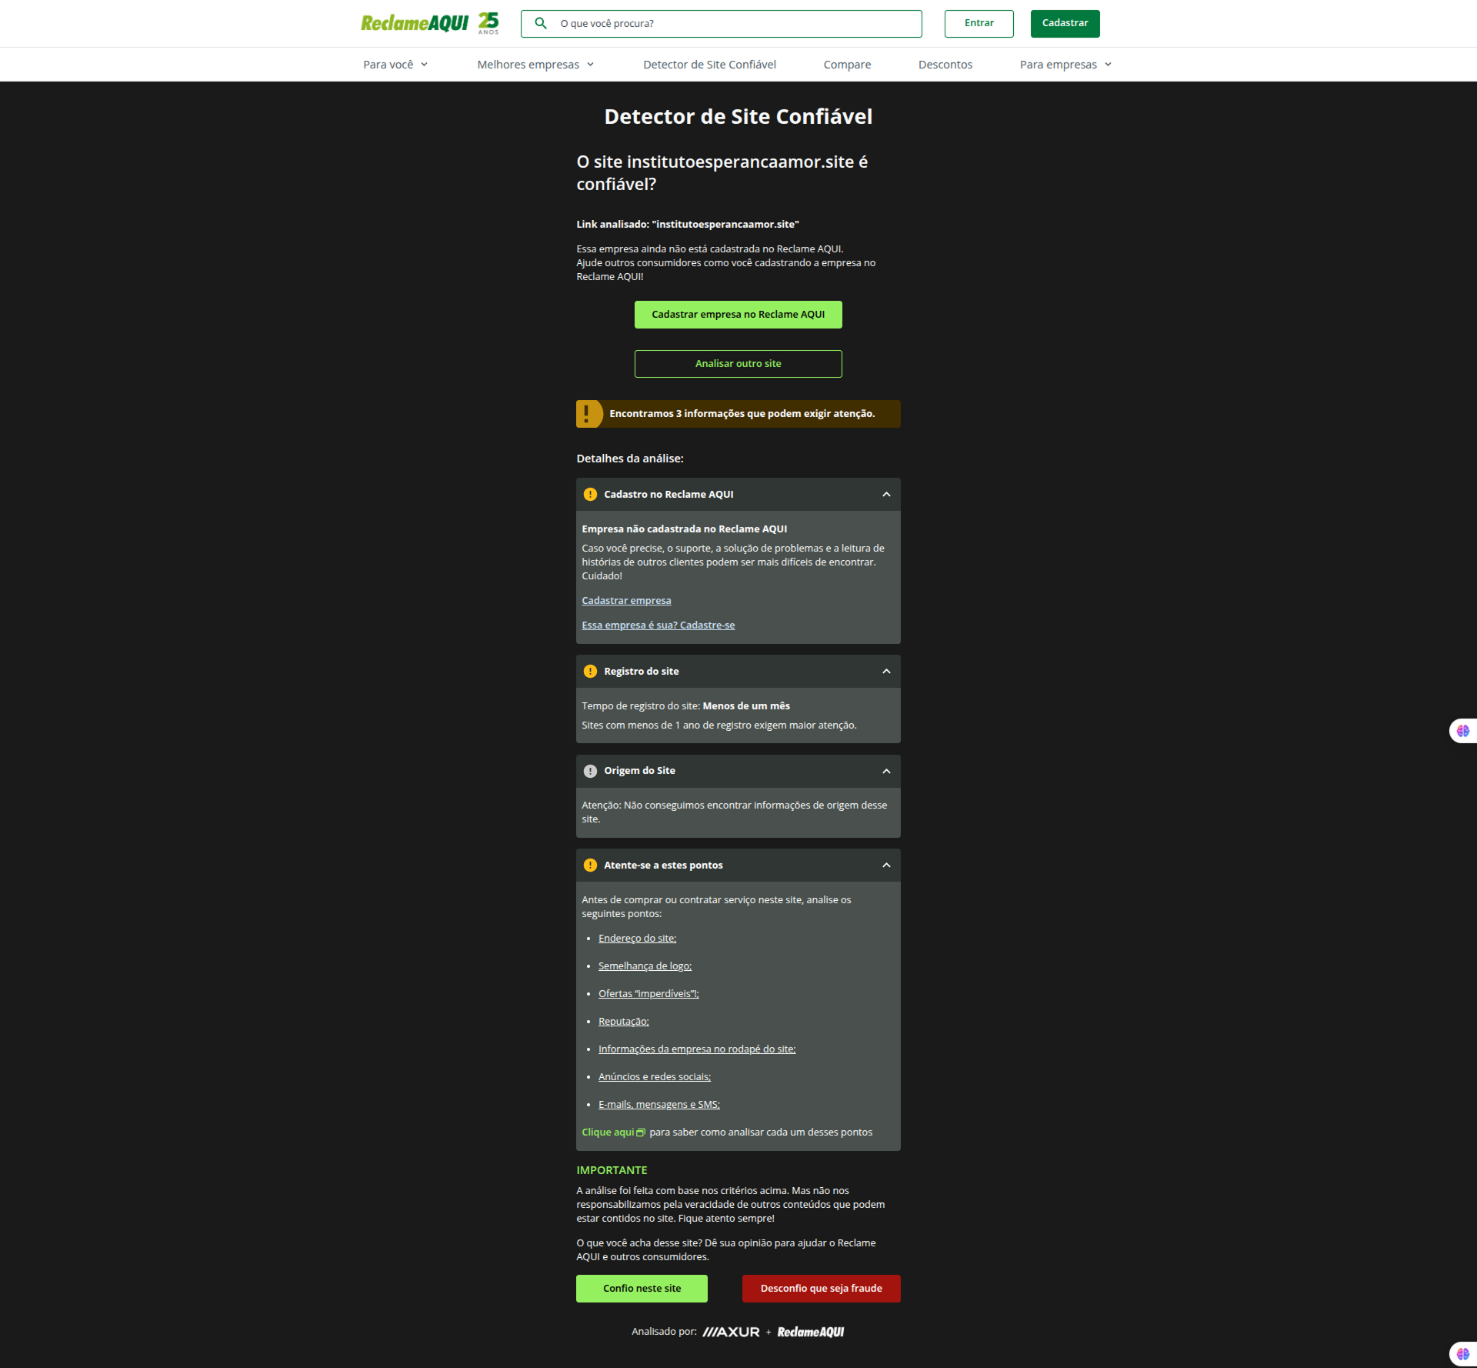1477x1368 pixels.
Task: Collapse the Registro do site section
Action: (x=886, y=671)
